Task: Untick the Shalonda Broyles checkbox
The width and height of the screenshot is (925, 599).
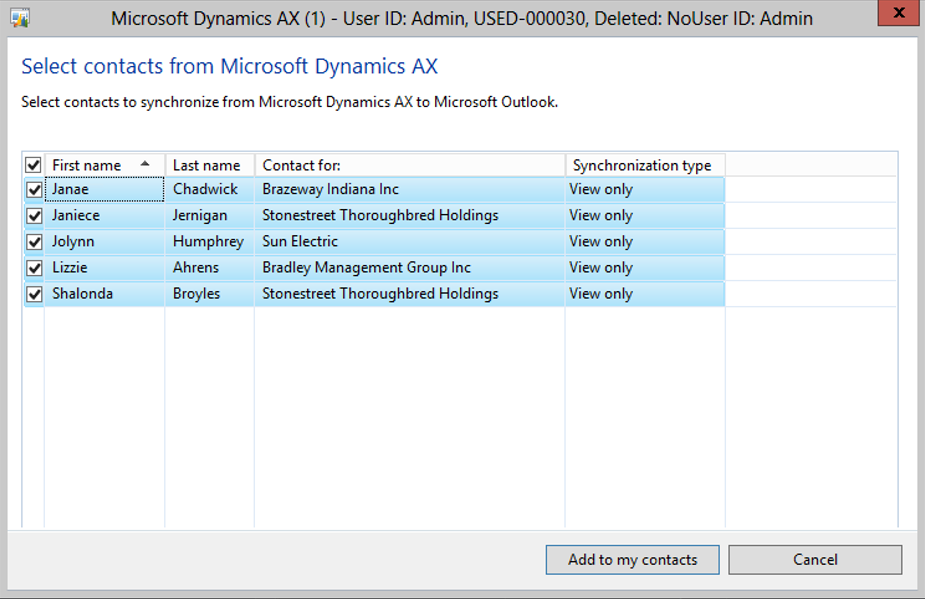Action: point(34,294)
